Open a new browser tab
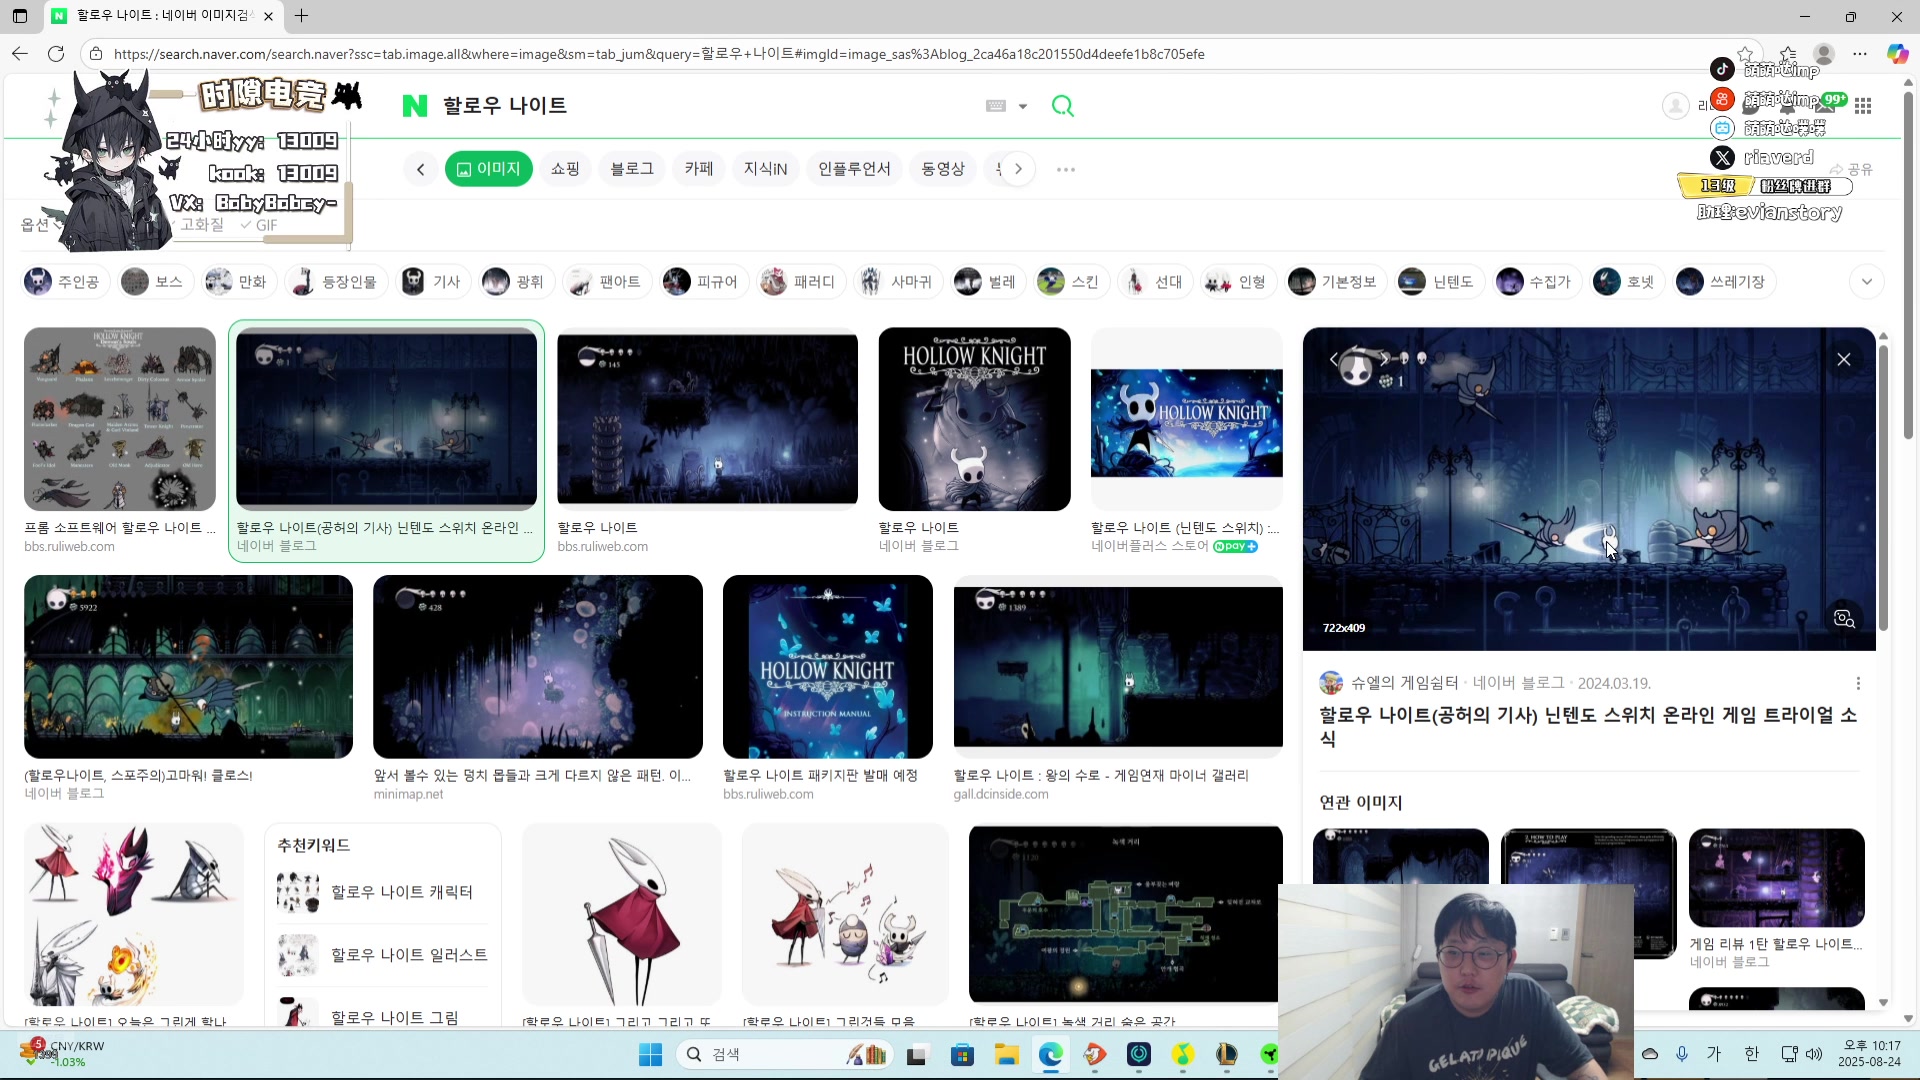1920x1080 pixels. [301, 16]
